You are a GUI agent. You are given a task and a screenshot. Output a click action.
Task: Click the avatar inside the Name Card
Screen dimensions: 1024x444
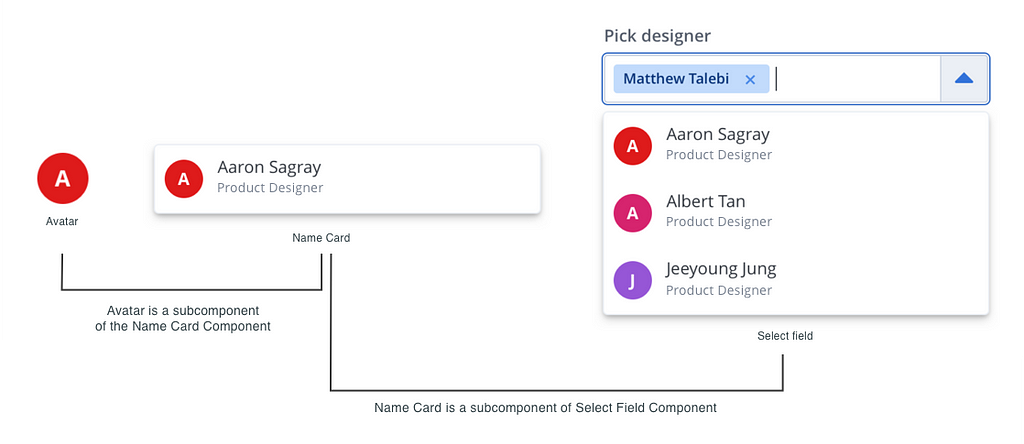184,179
